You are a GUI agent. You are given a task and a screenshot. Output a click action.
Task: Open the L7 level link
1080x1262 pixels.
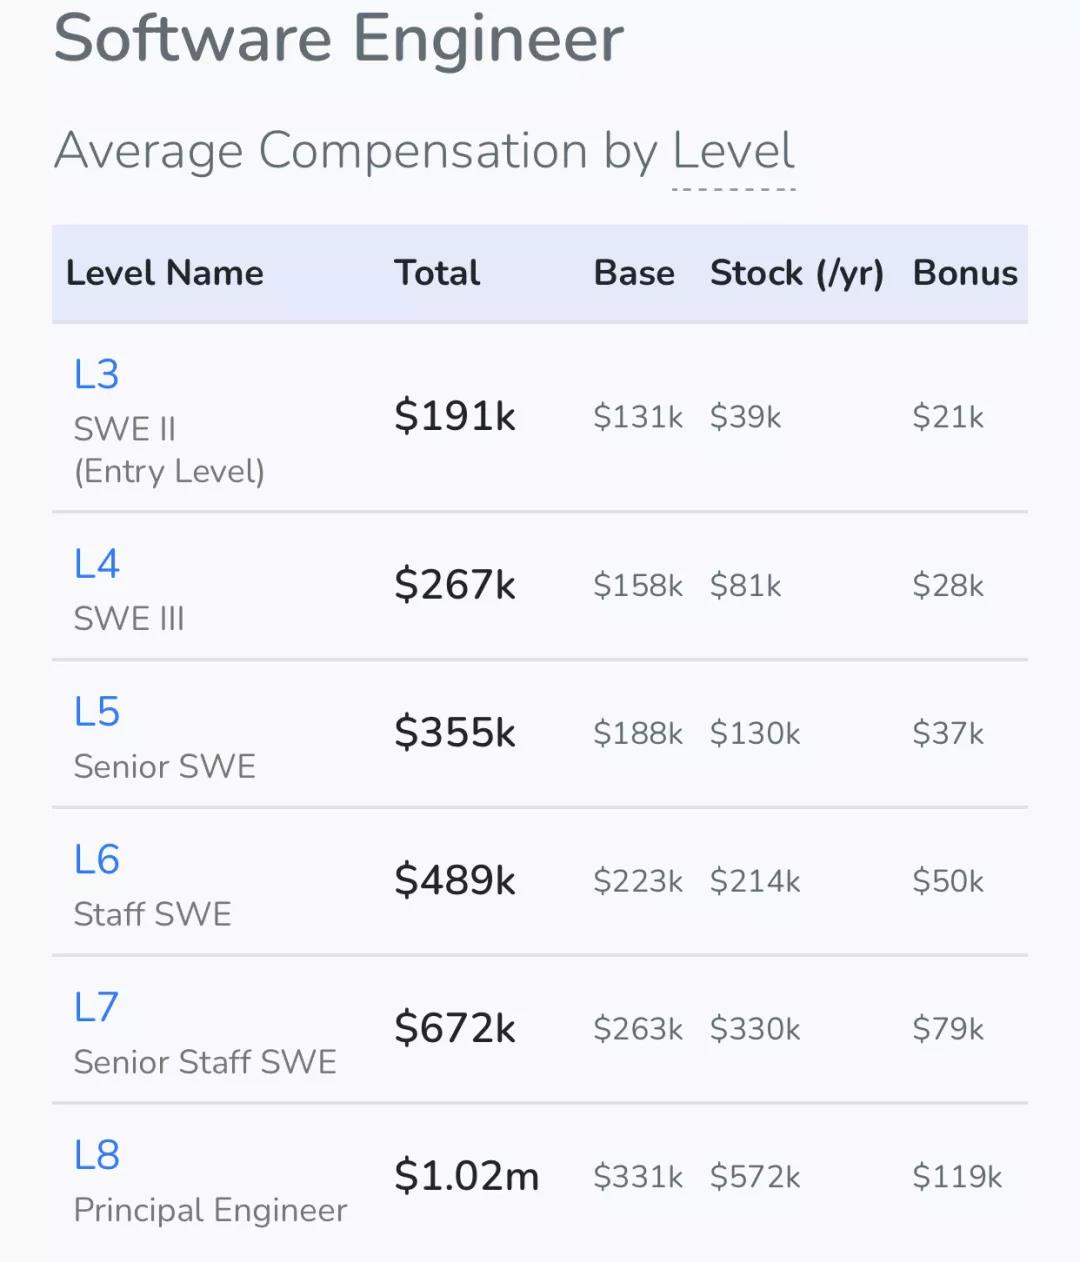tap(97, 1007)
